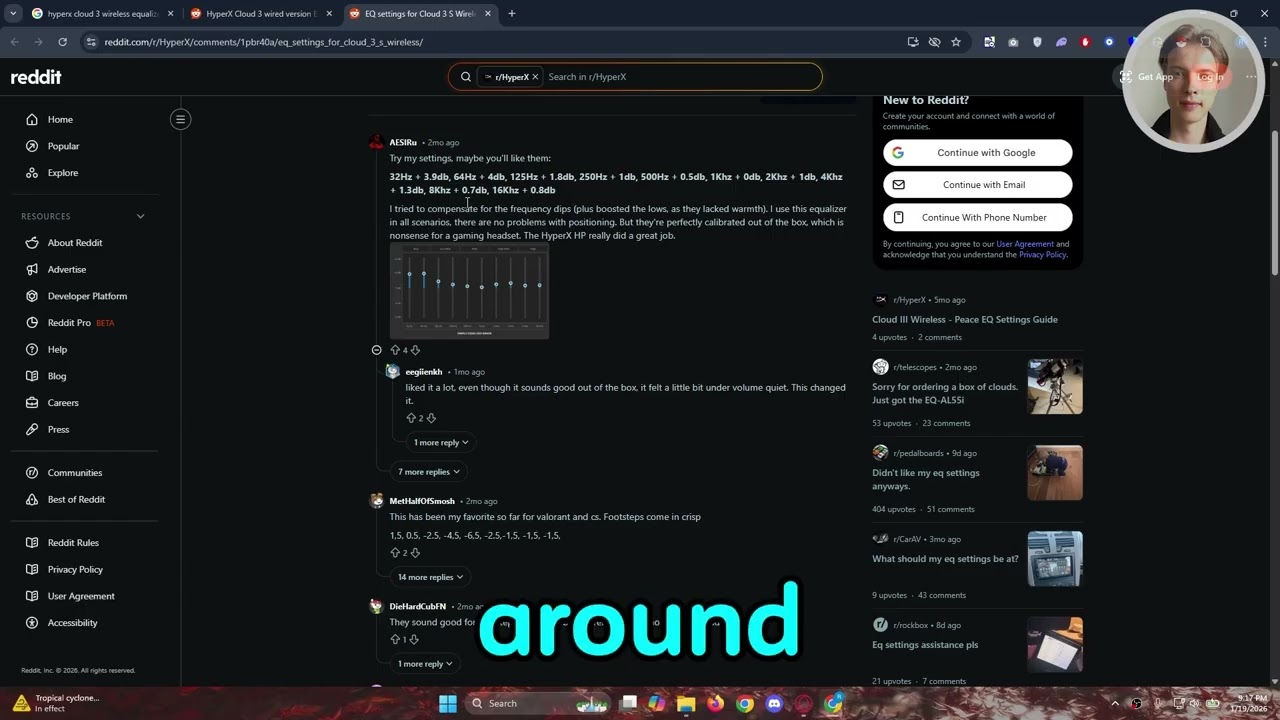This screenshot has width=1280, height=720.
Task: Downvote MetHalfOfSmosh's comment
Action: tap(415, 552)
